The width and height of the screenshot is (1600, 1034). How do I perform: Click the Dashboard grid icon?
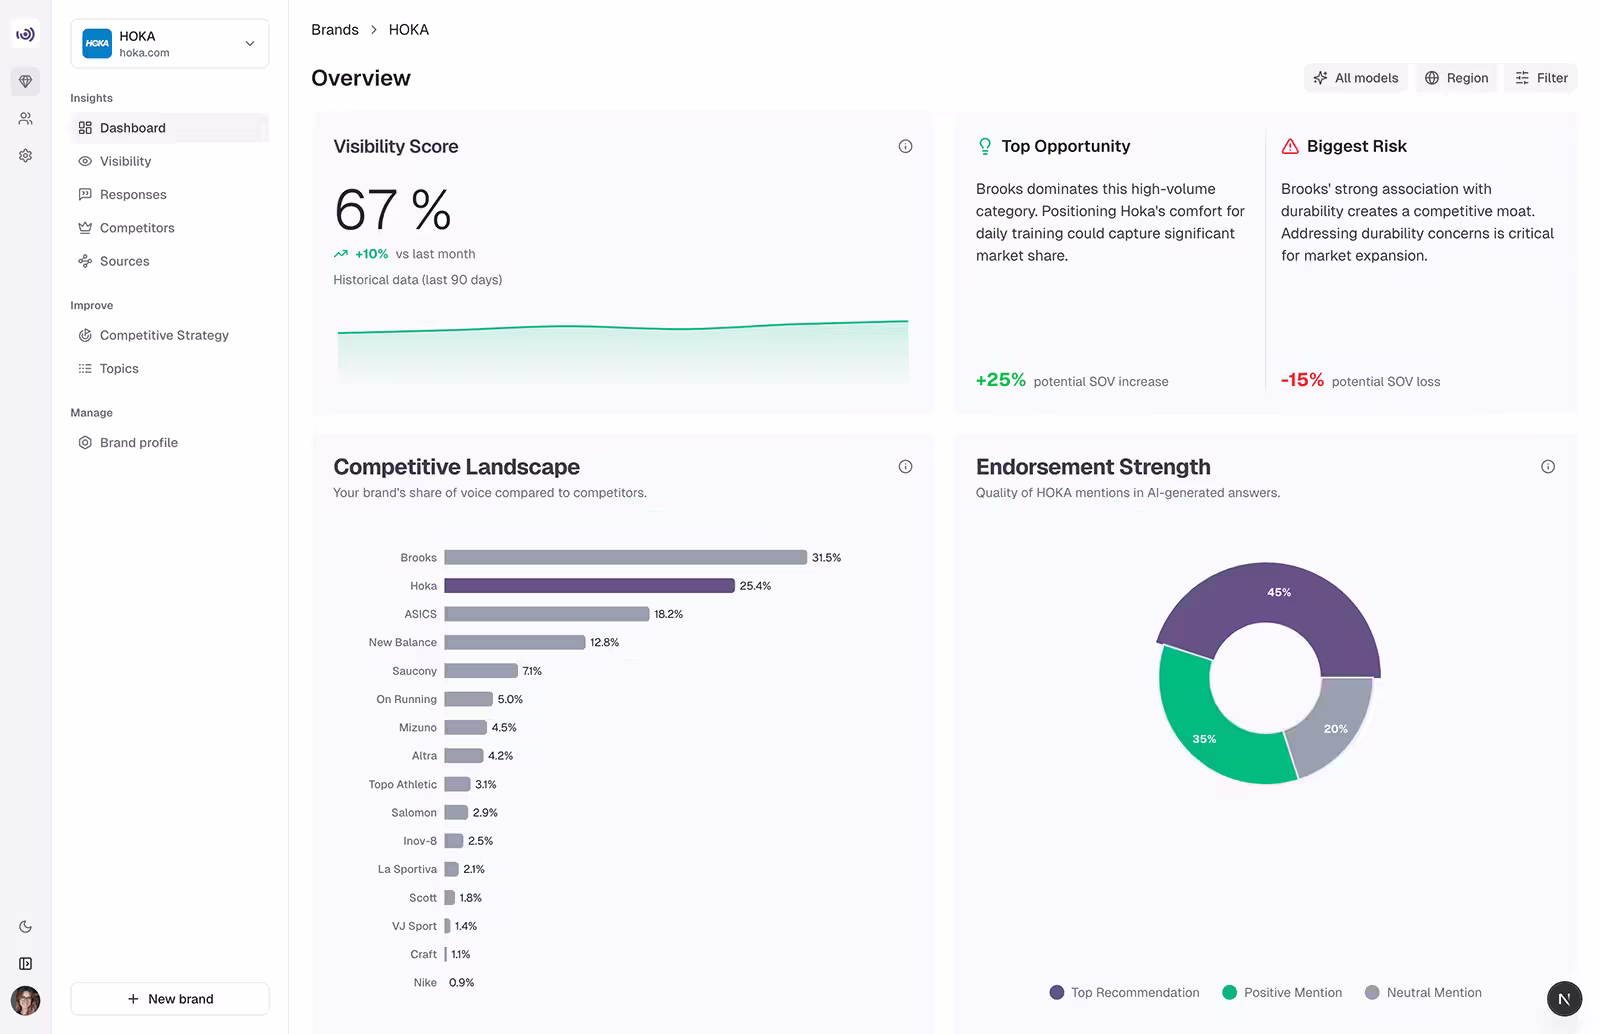point(85,128)
